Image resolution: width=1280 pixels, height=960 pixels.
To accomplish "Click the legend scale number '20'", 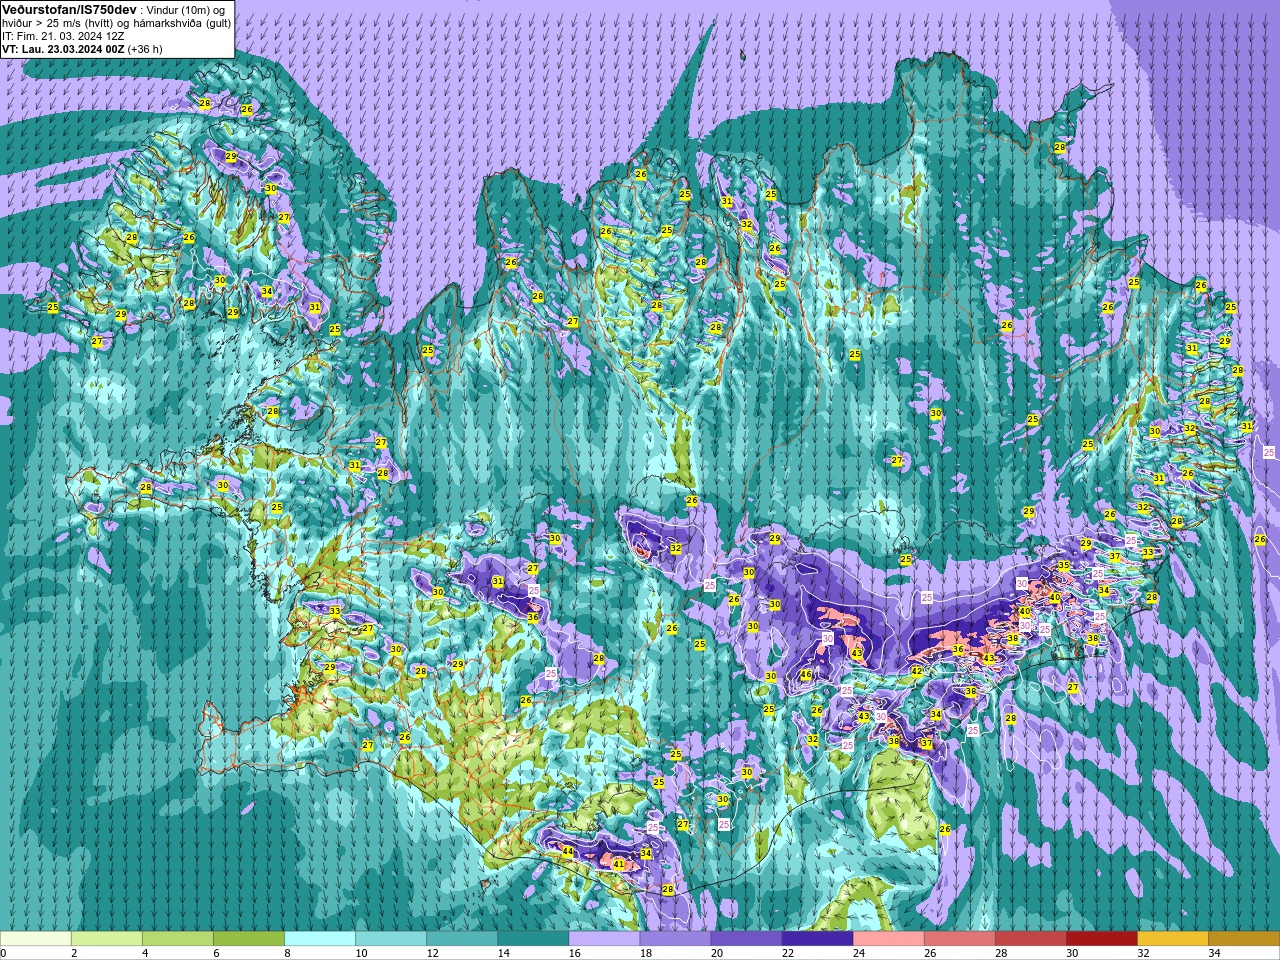I will pyautogui.click(x=716, y=953).
